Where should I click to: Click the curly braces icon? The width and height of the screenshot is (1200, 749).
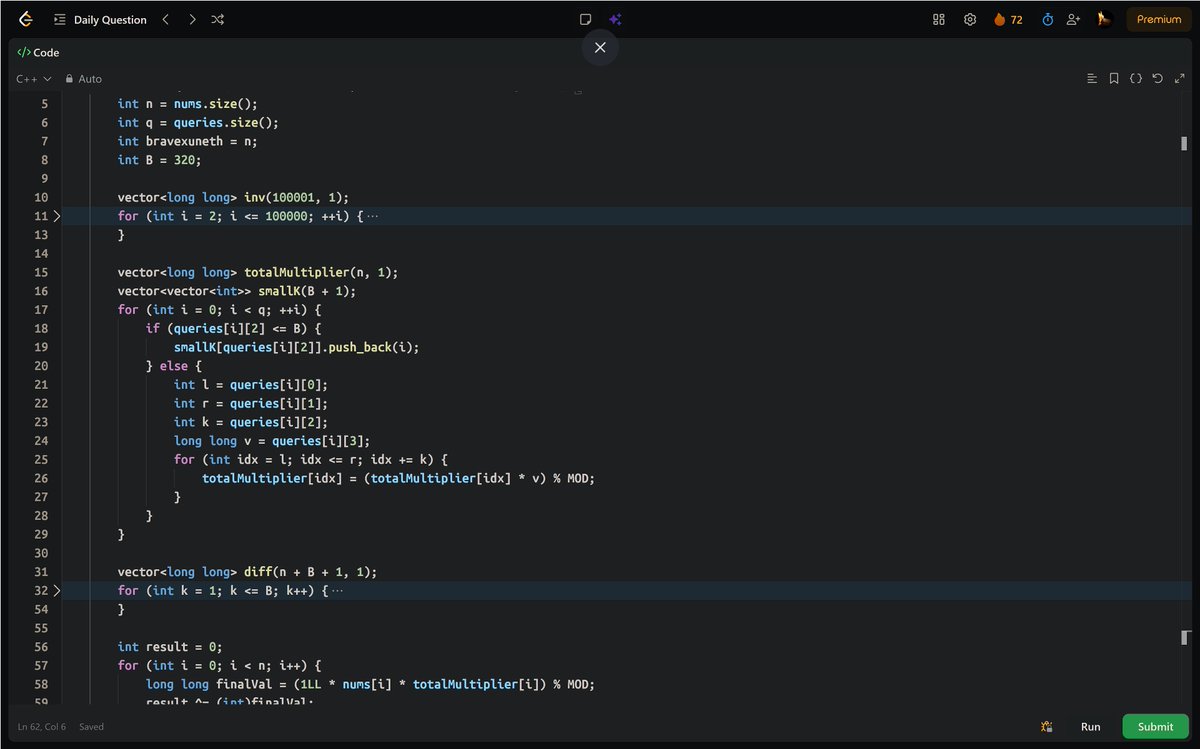click(1136, 79)
